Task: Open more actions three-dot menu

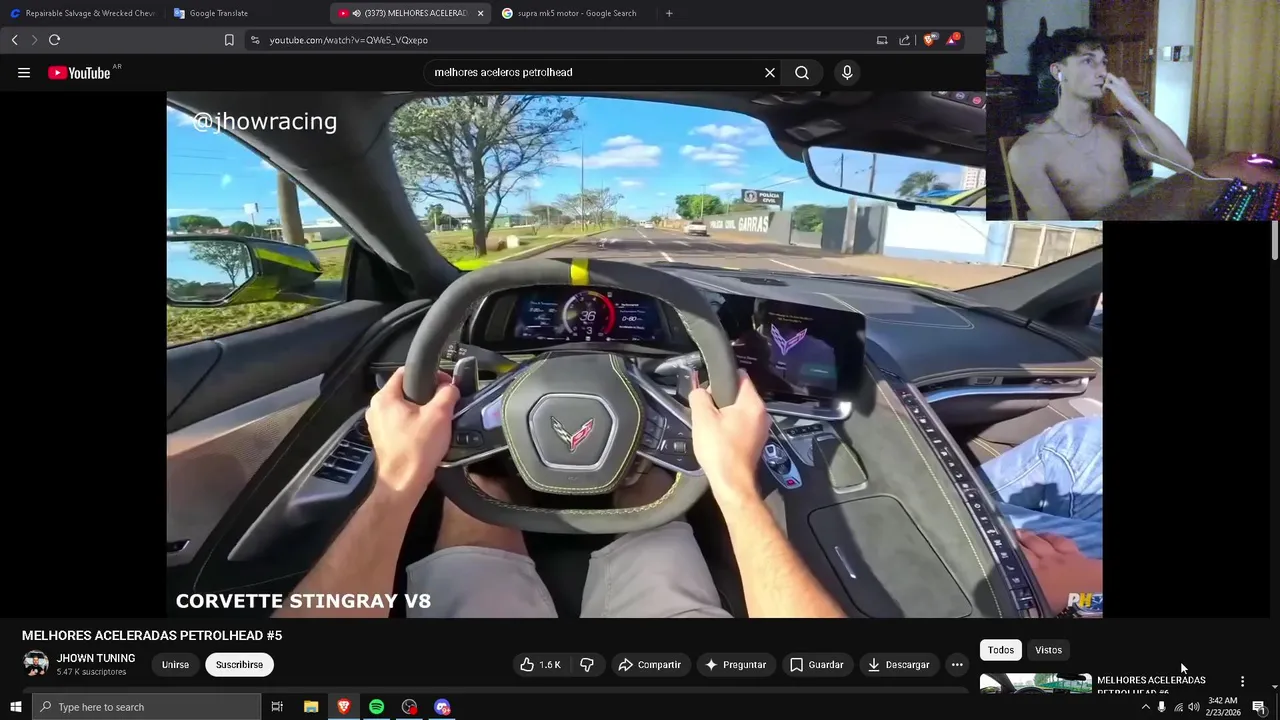Action: [957, 664]
